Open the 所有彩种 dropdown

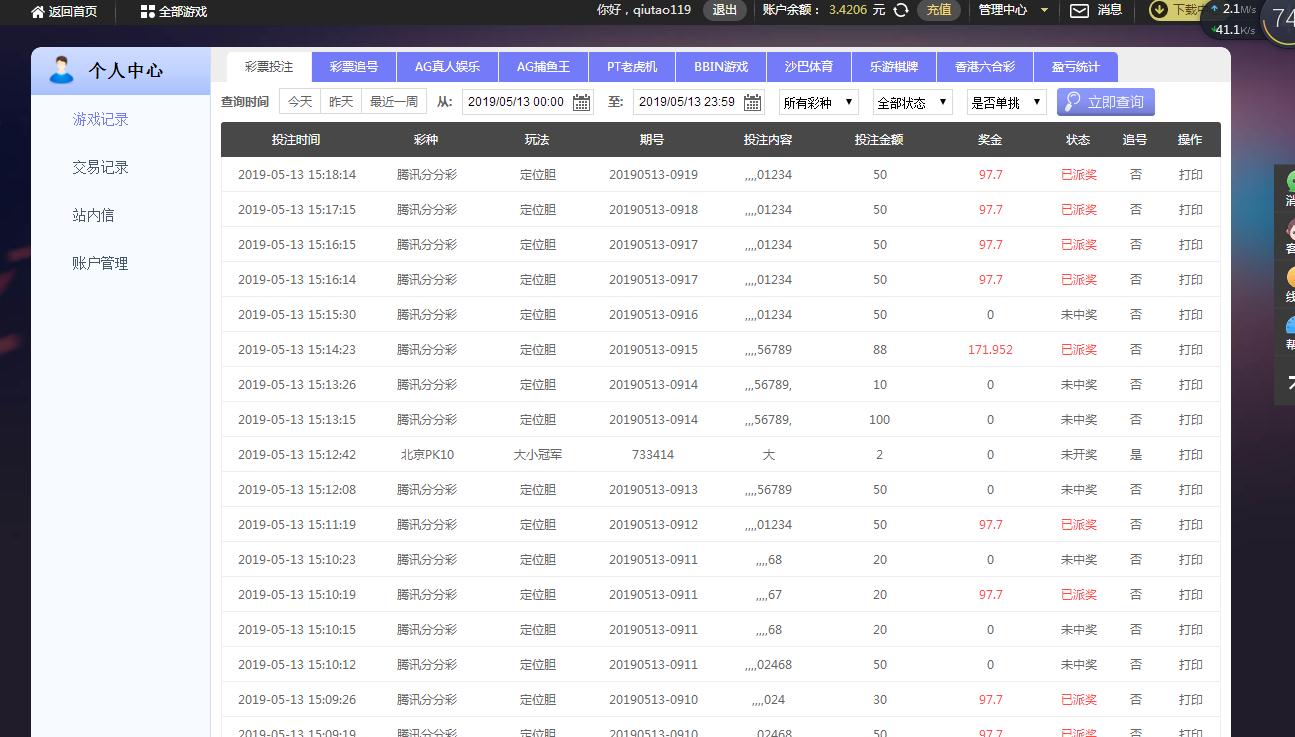(x=818, y=102)
